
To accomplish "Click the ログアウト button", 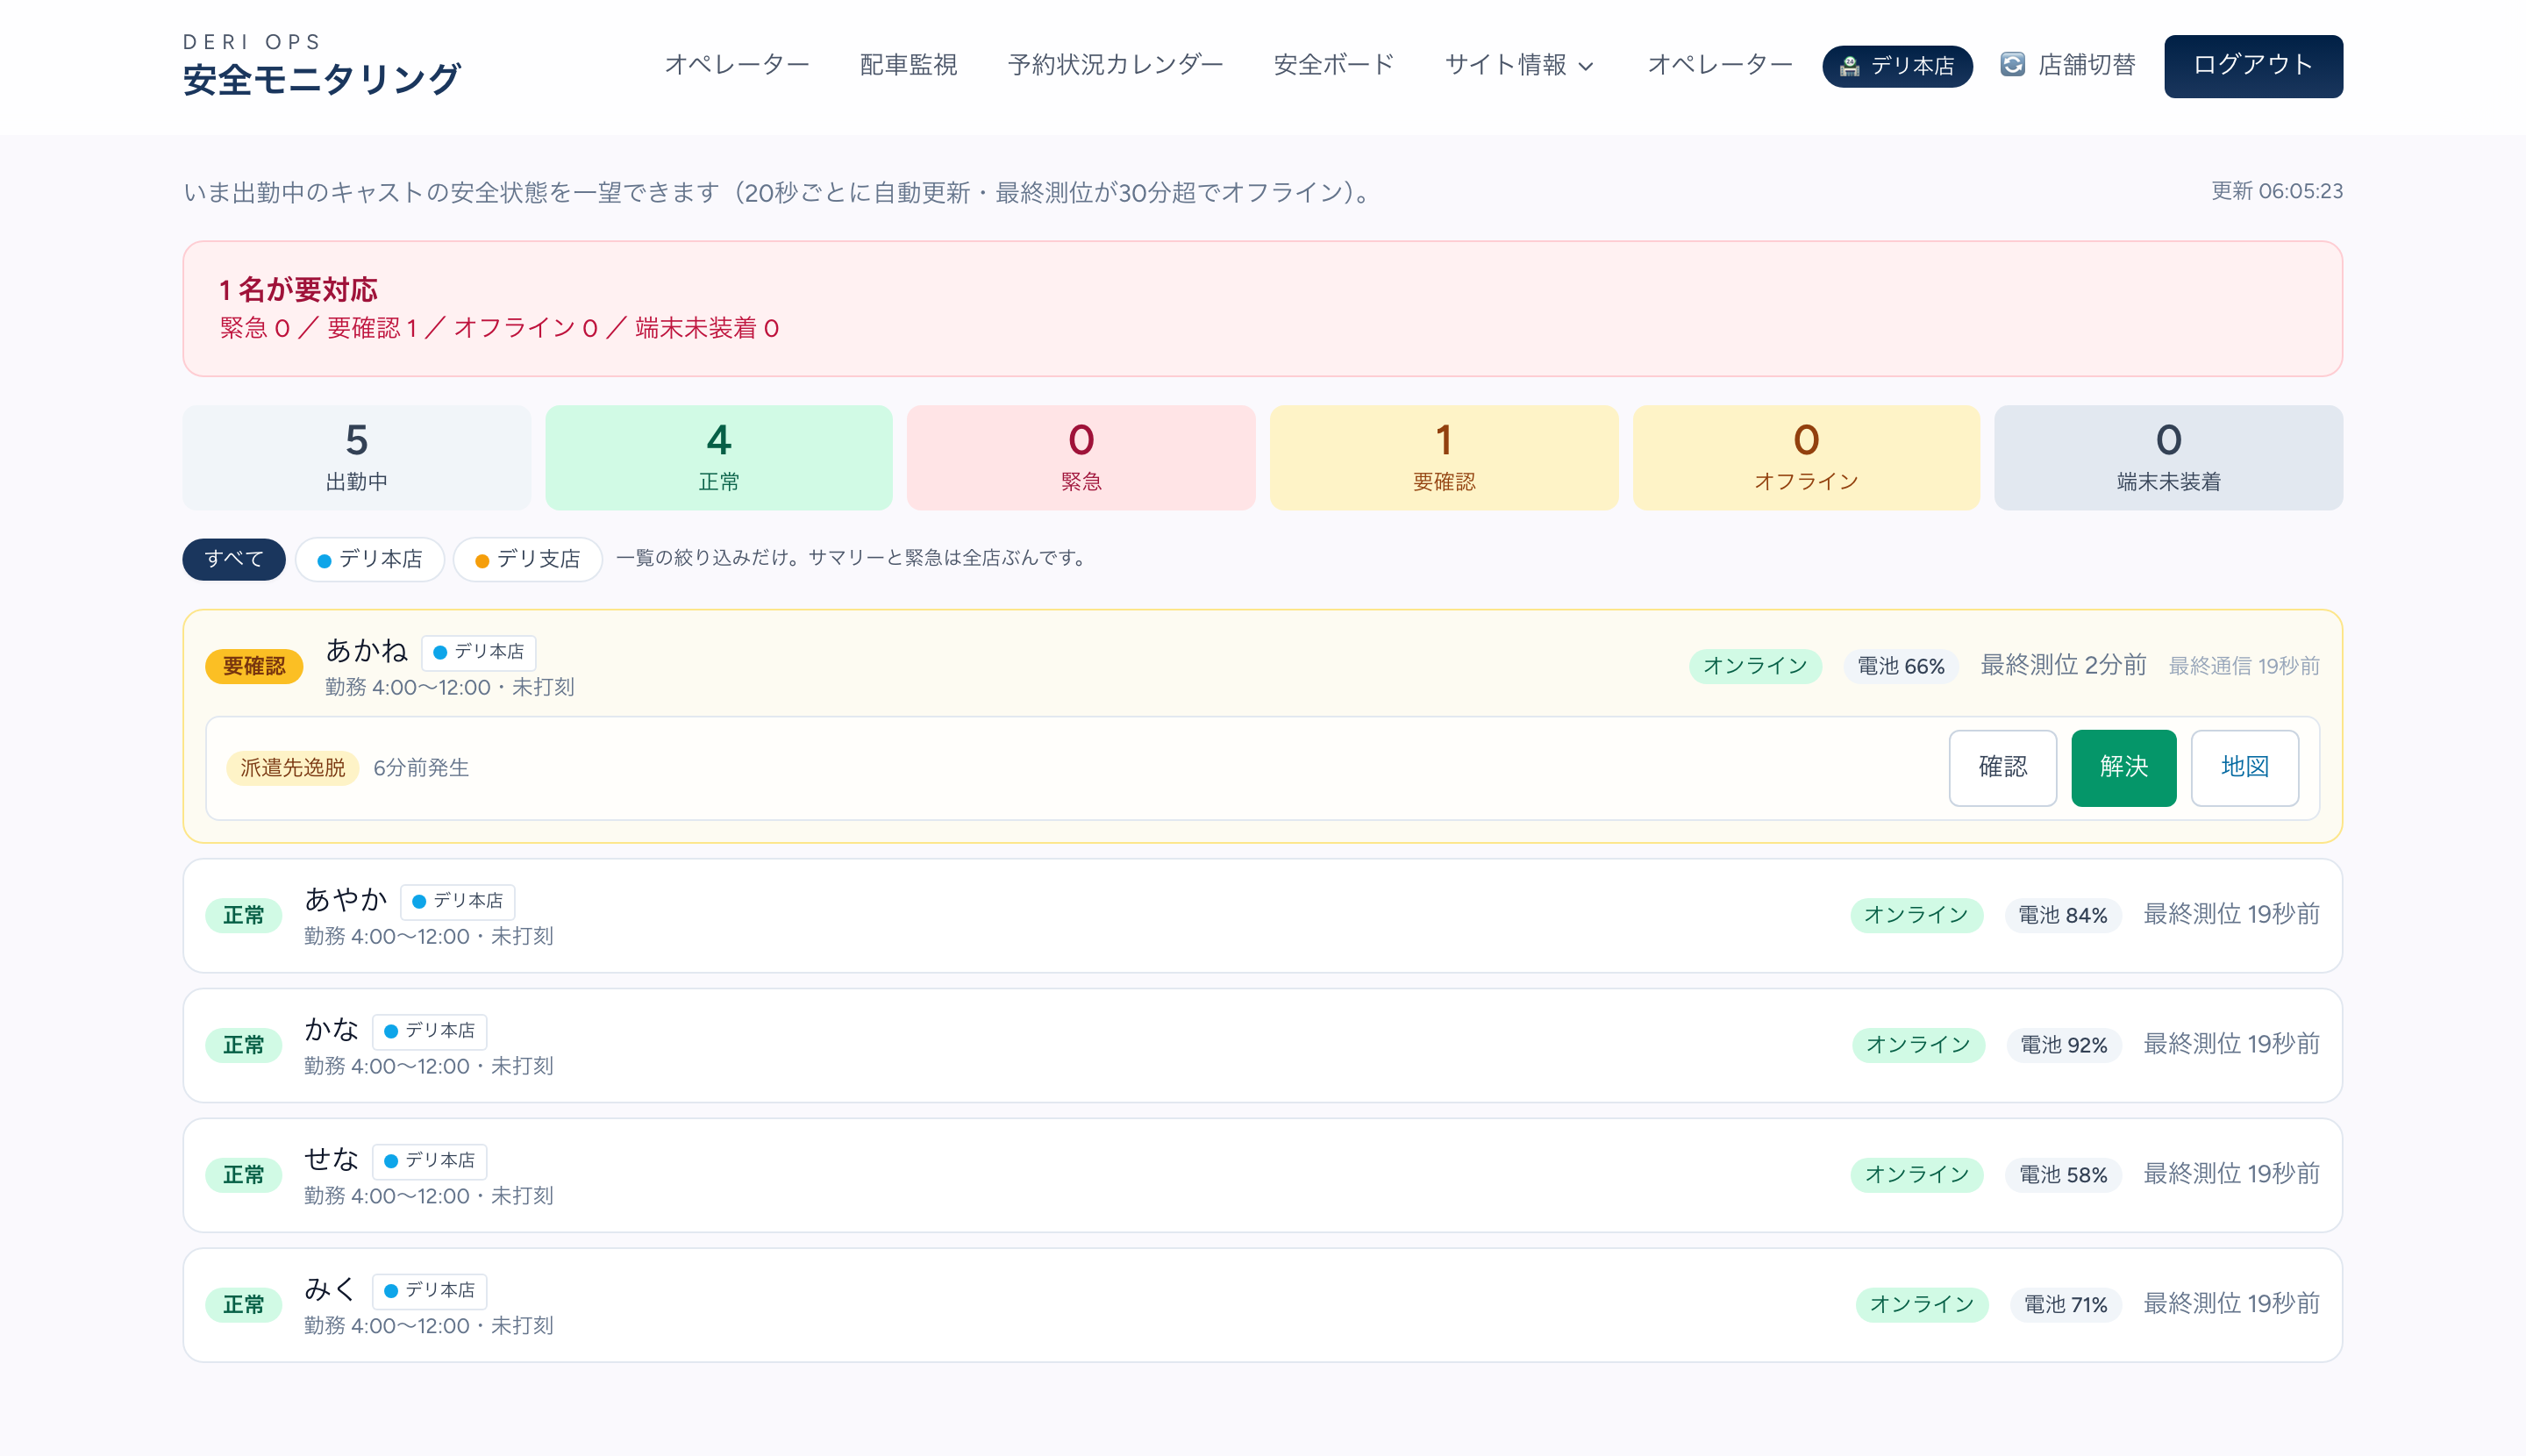I will pyautogui.click(x=2252, y=66).
